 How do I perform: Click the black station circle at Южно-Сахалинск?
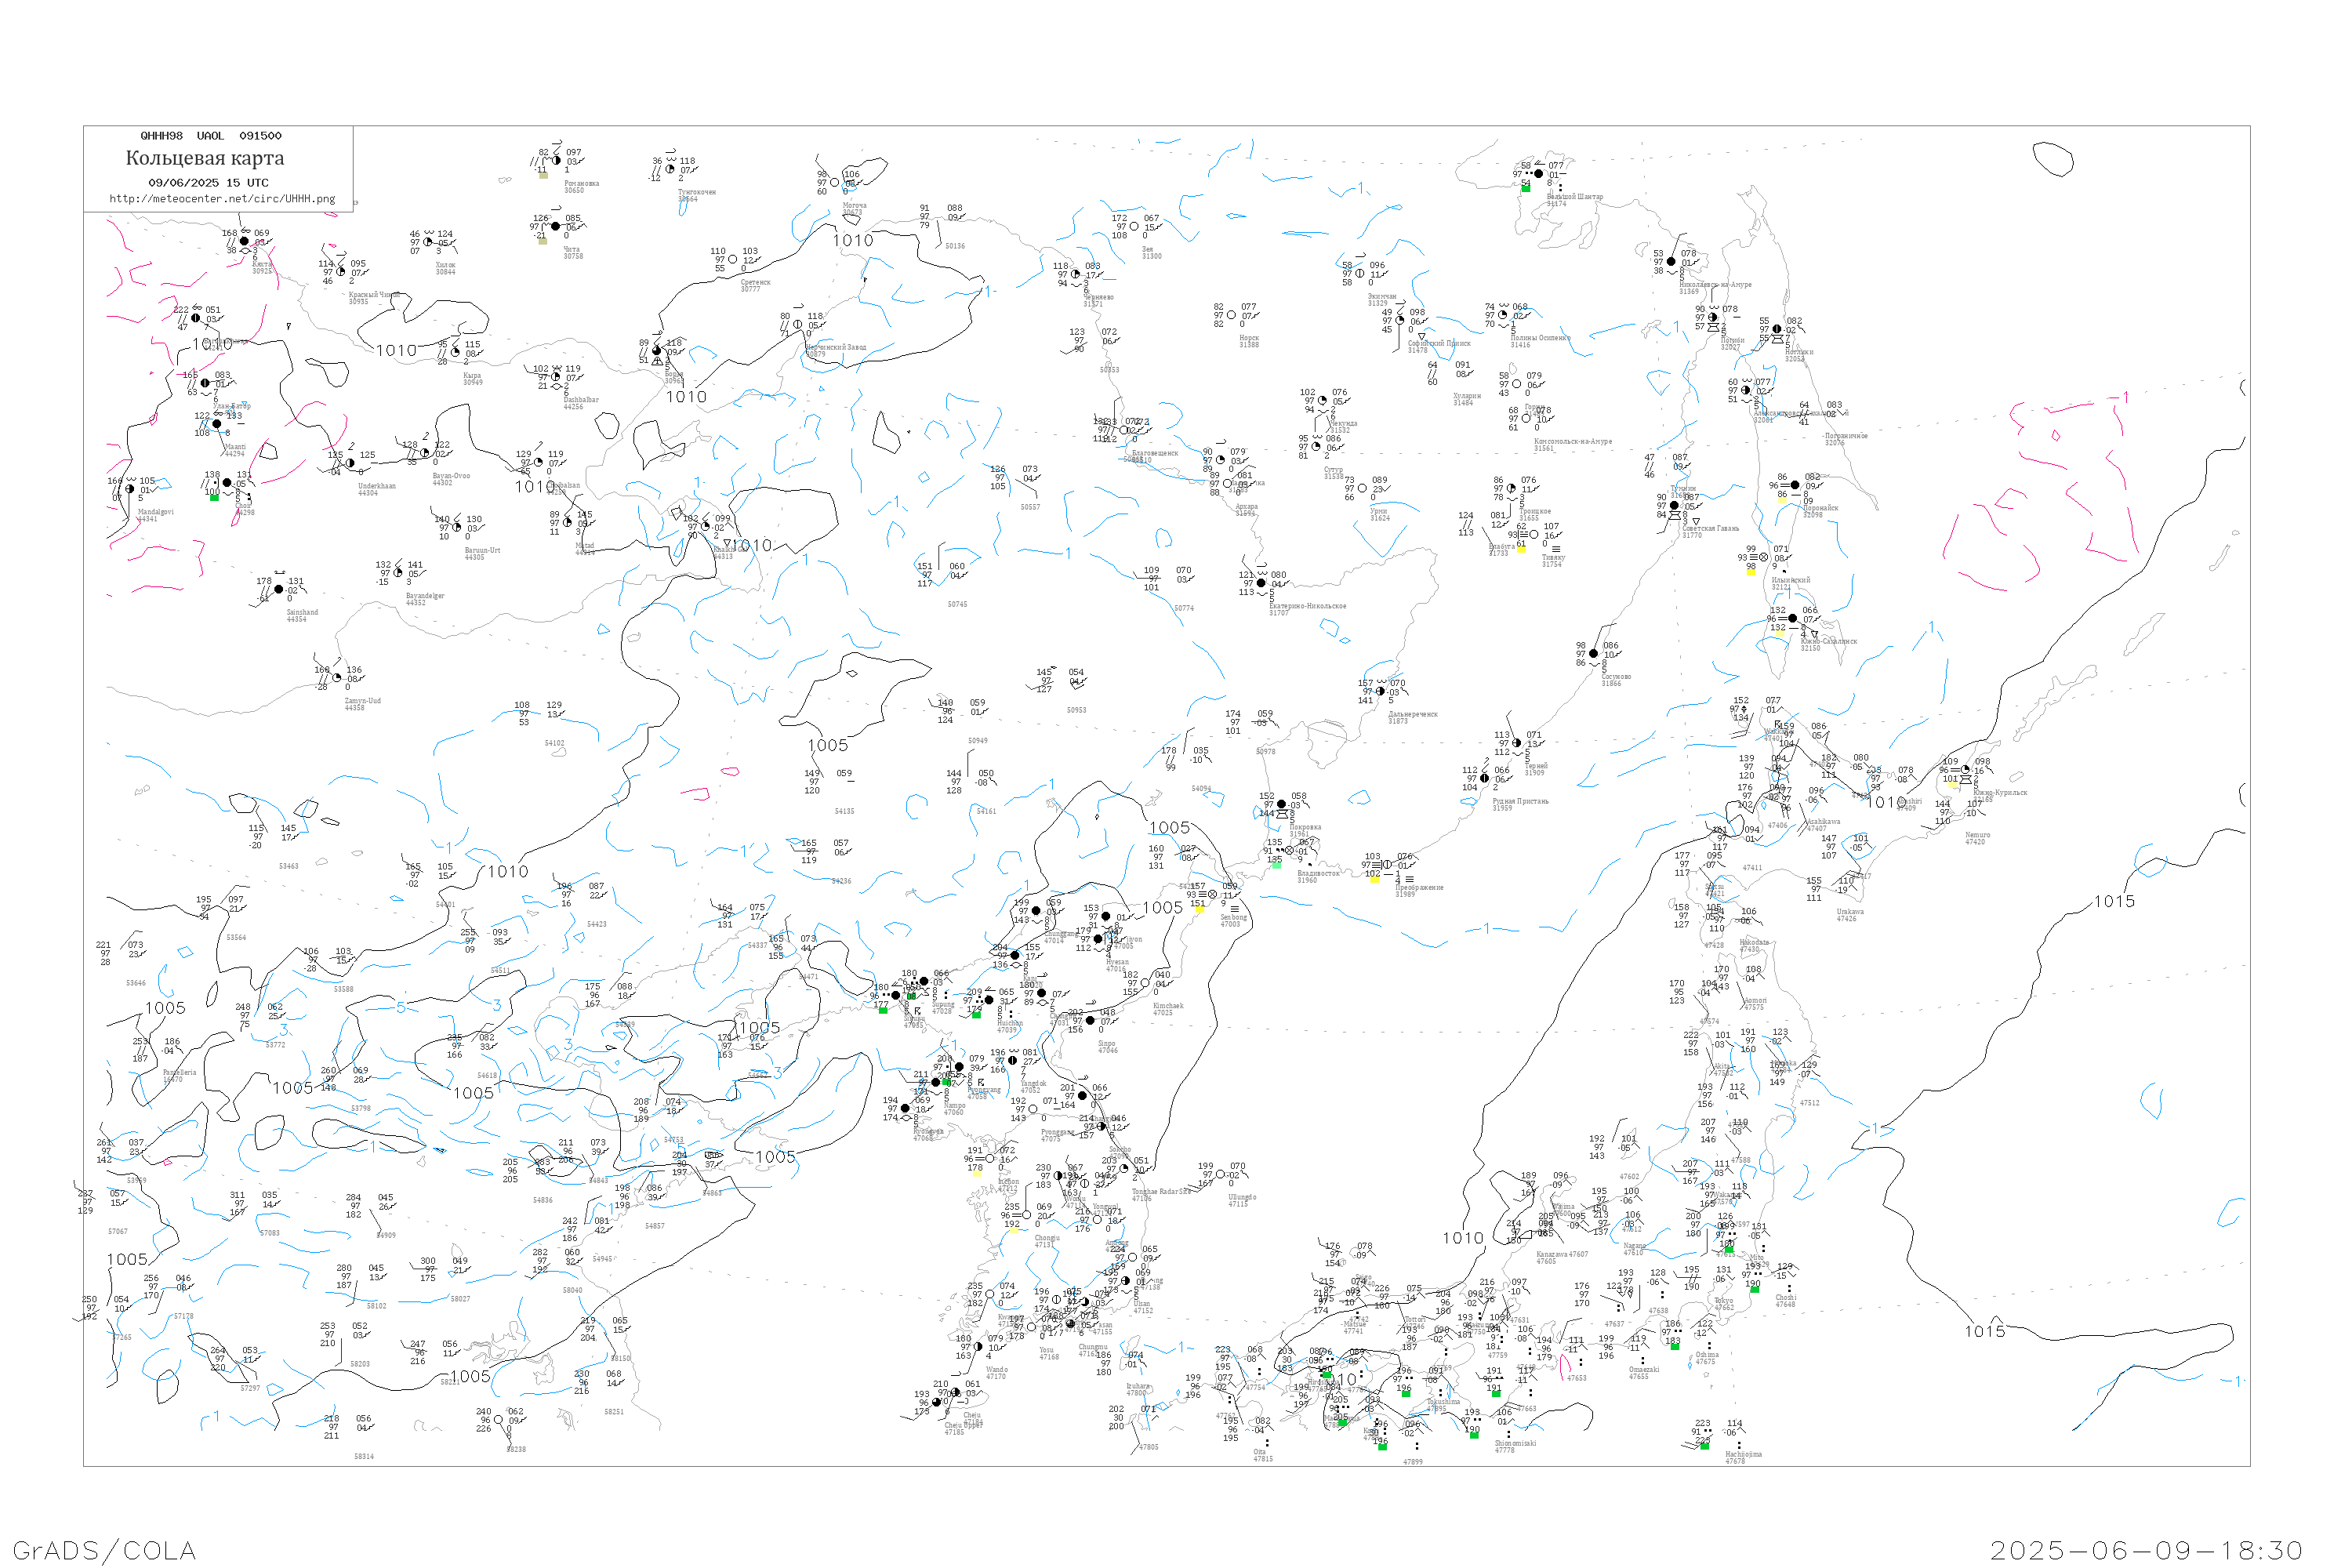pos(1793,618)
